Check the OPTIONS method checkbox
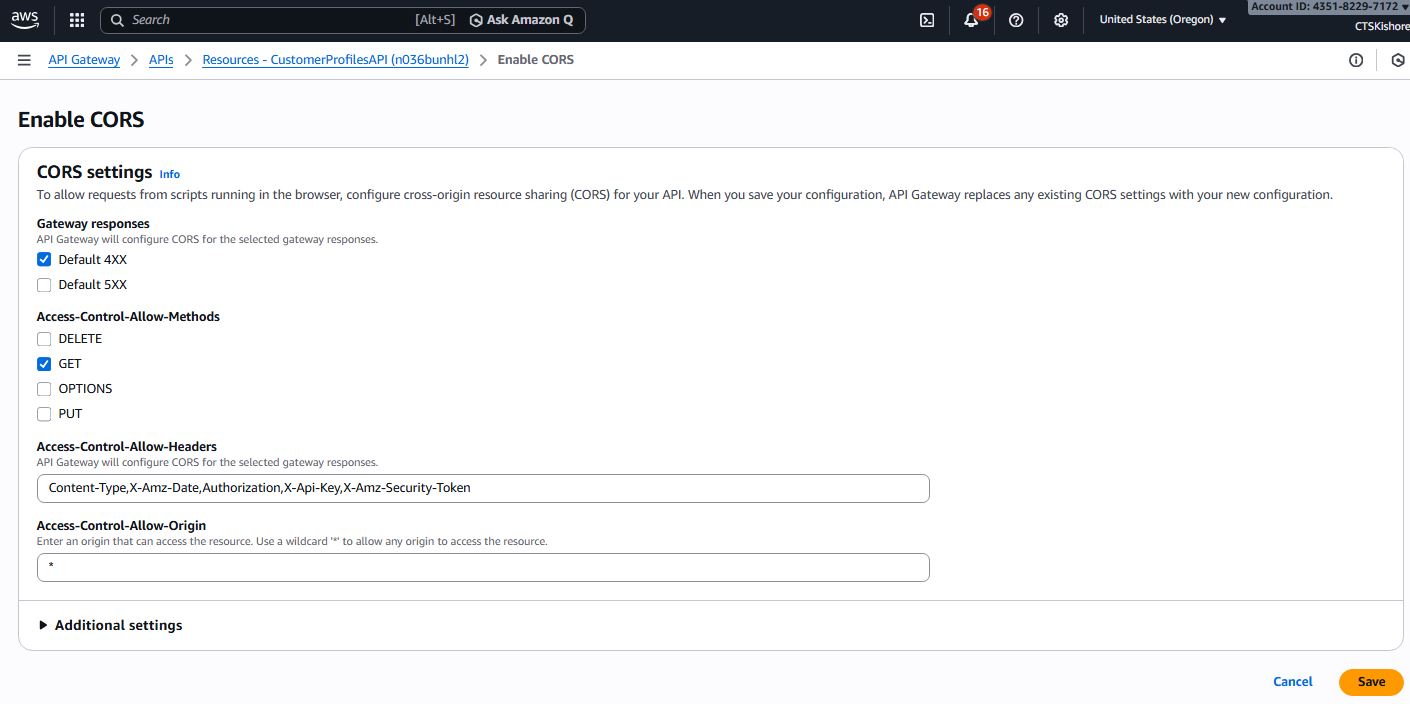 coord(44,389)
